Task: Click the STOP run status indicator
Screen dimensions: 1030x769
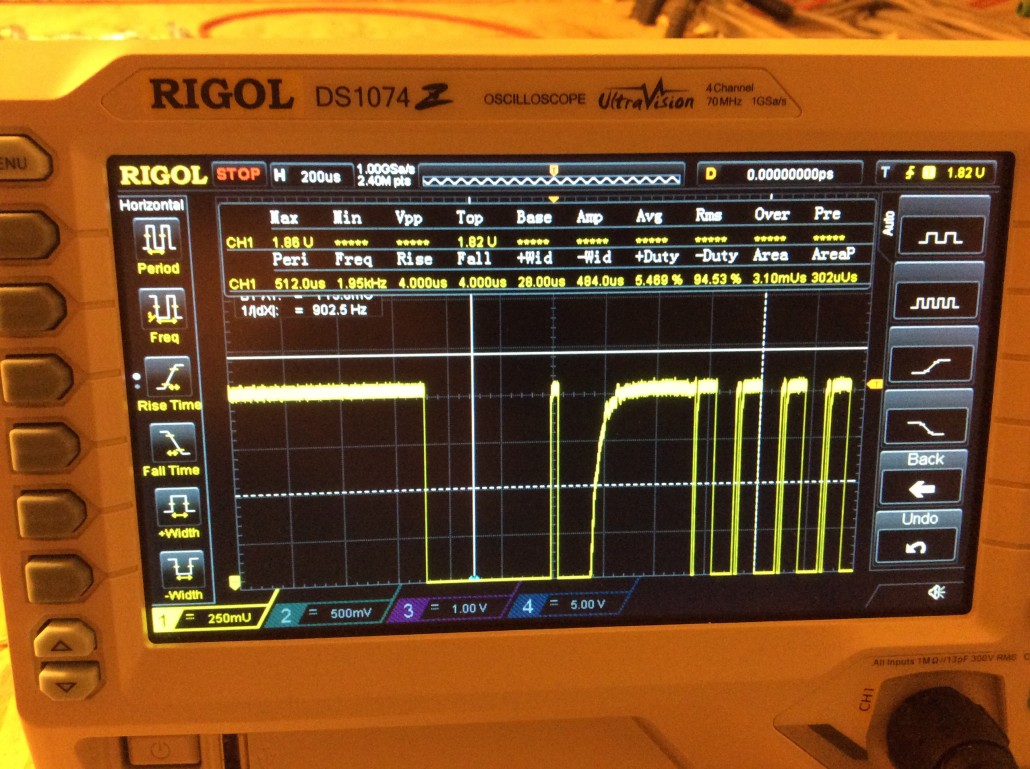Action: click(x=238, y=174)
